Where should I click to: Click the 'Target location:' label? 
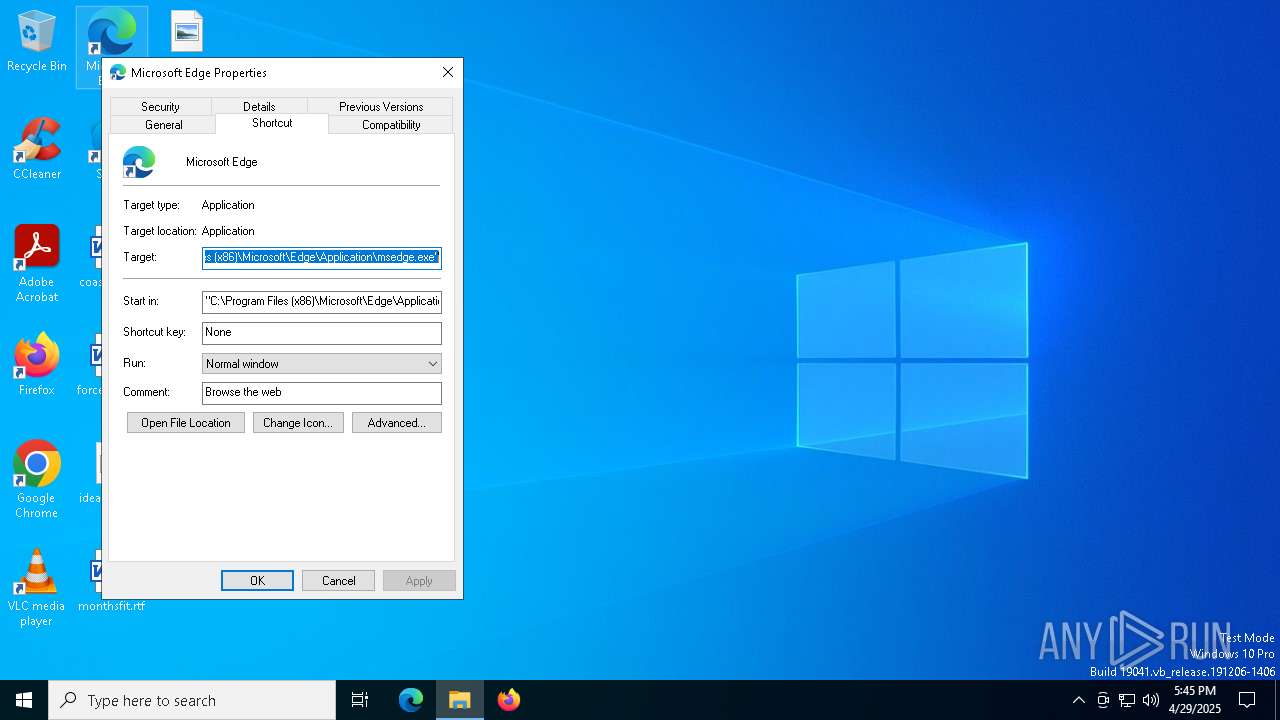coord(160,231)
